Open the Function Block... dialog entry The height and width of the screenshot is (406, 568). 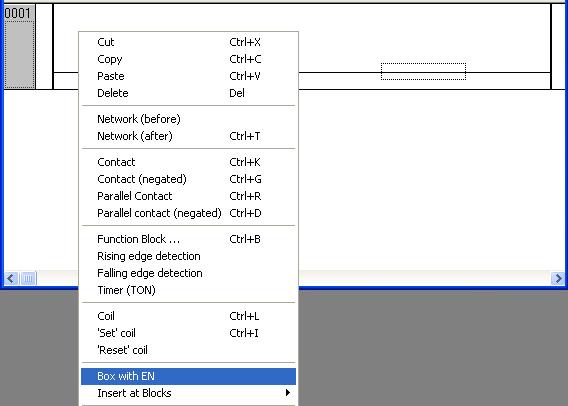point(188,239)
